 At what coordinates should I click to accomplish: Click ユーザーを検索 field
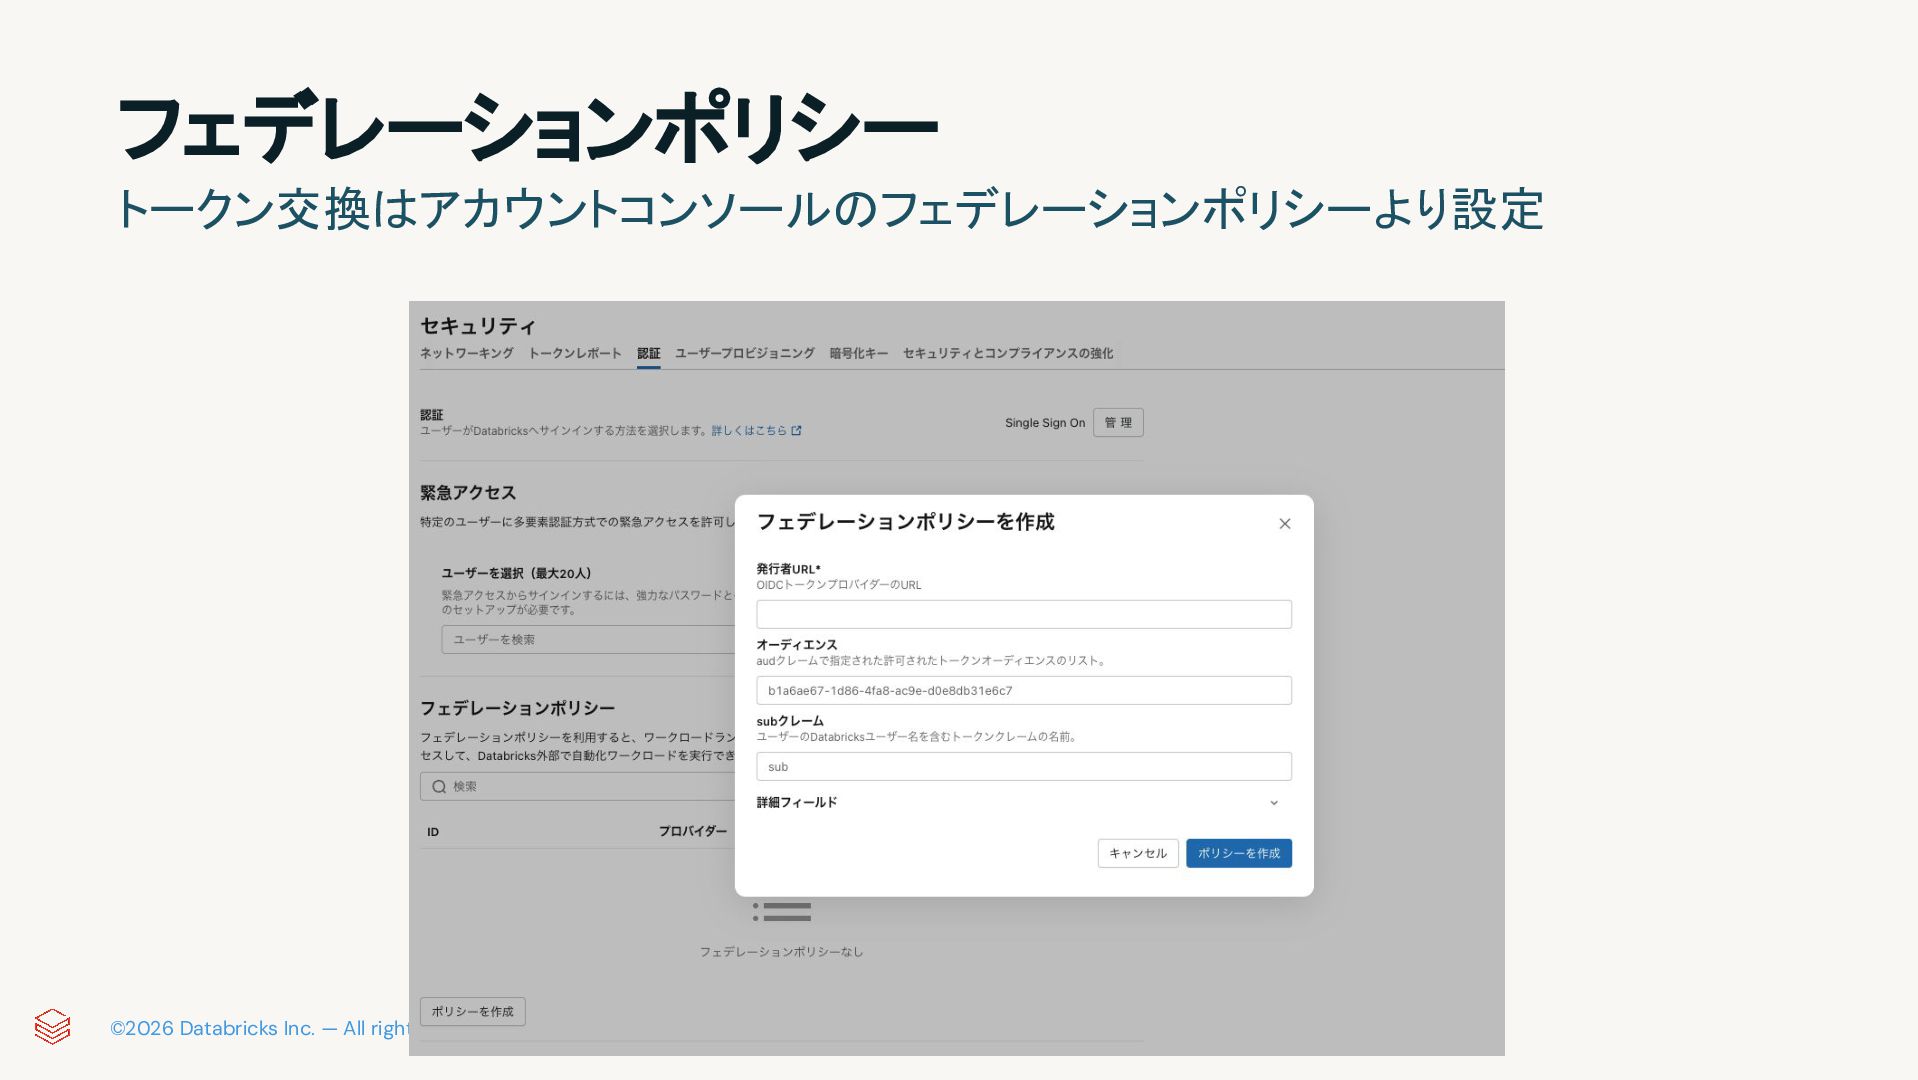(x=588, y=639)
